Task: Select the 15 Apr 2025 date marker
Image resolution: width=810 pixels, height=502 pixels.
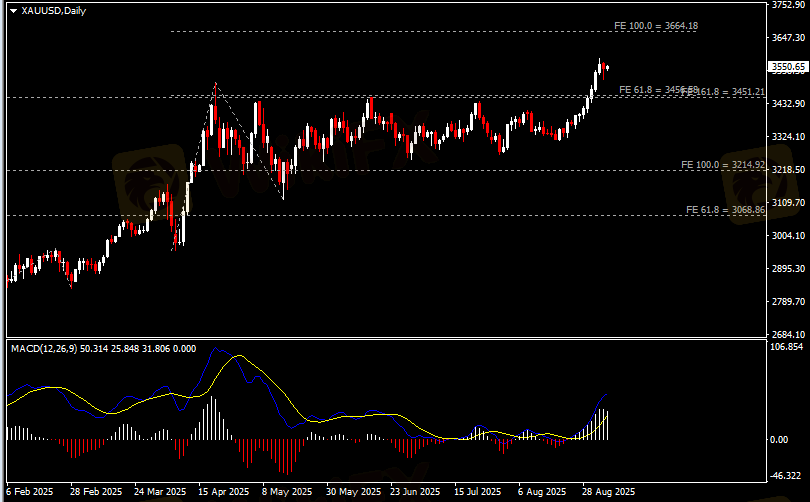Action: pyautogui.click(x=223, y=492)
